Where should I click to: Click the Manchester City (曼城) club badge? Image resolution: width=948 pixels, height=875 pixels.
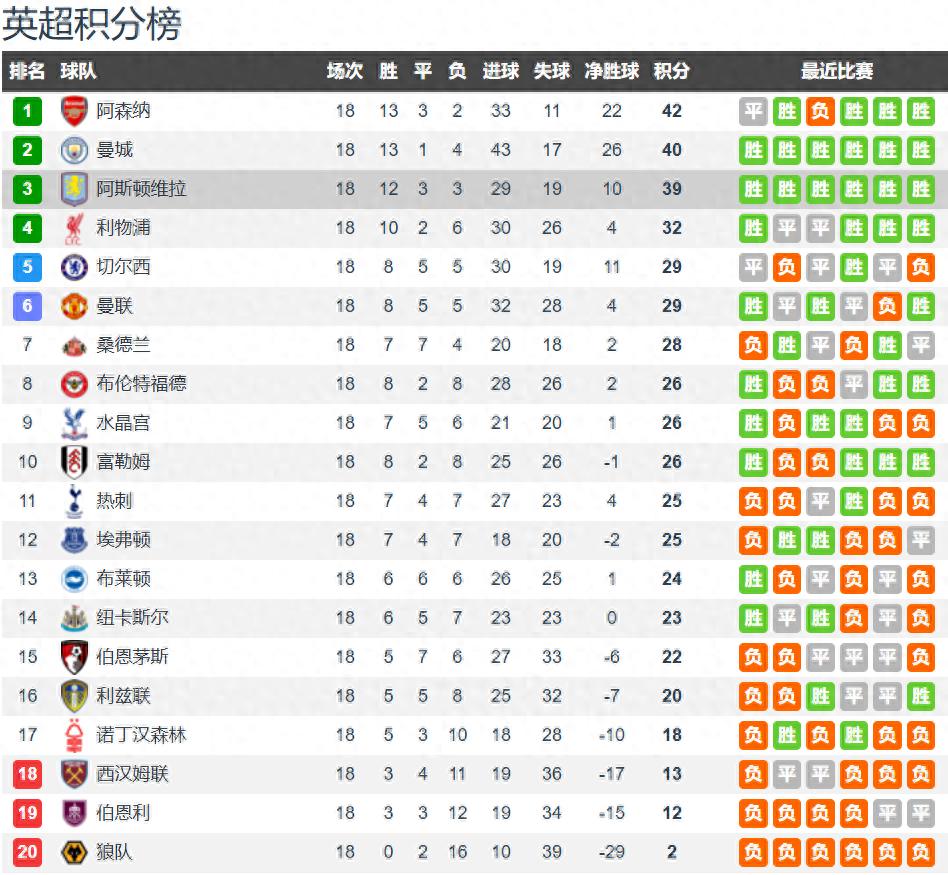73,150
